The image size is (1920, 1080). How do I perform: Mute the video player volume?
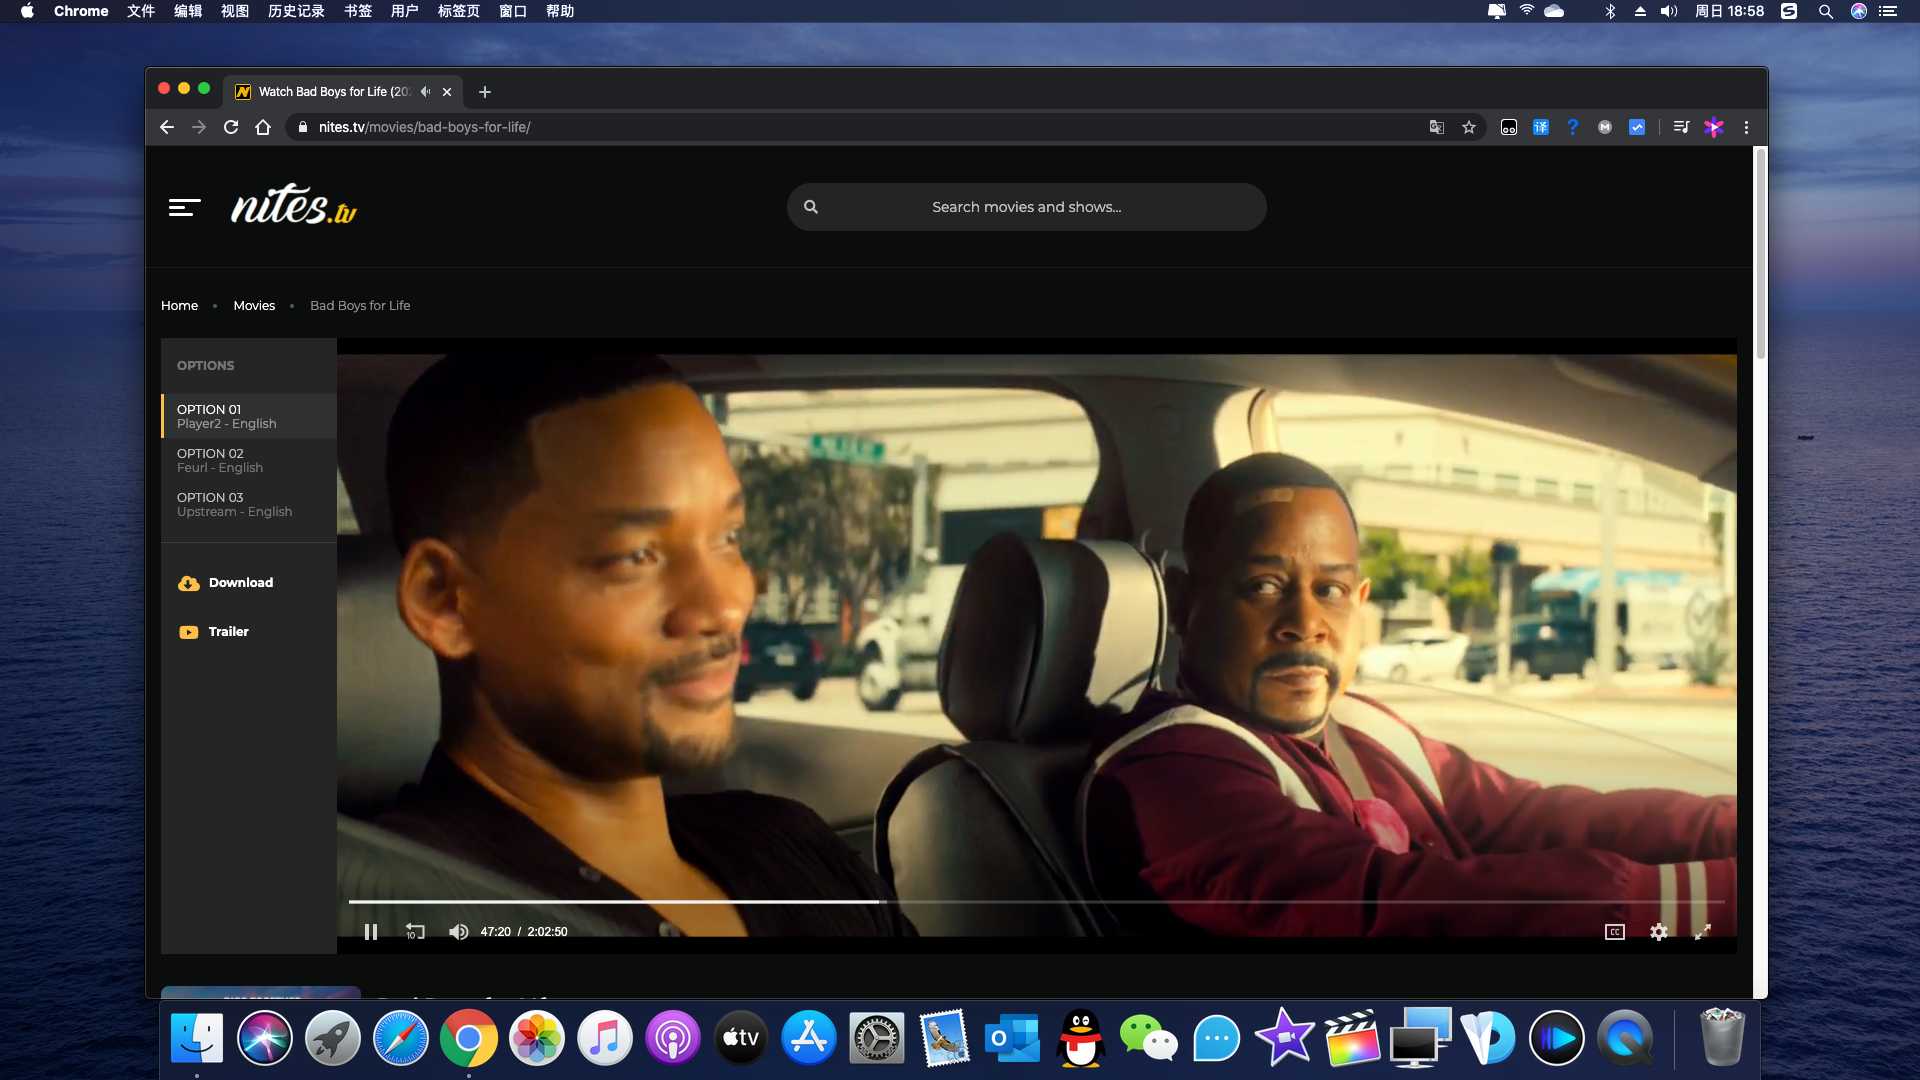point(458,932)
